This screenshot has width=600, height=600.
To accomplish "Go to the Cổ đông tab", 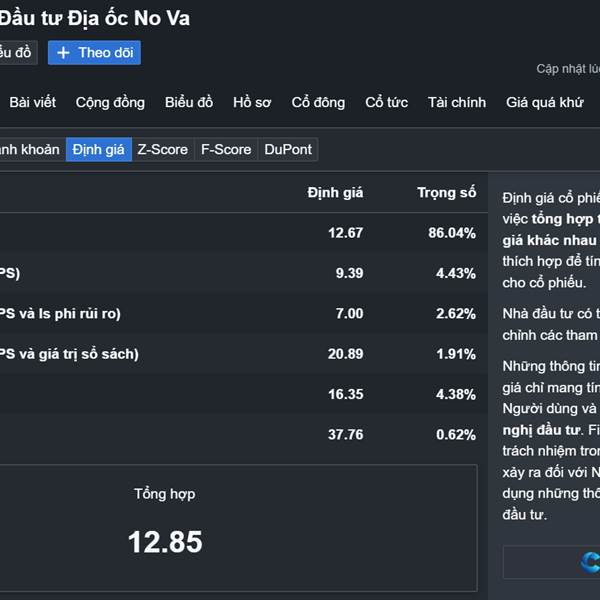I will (x=318, y=103).
